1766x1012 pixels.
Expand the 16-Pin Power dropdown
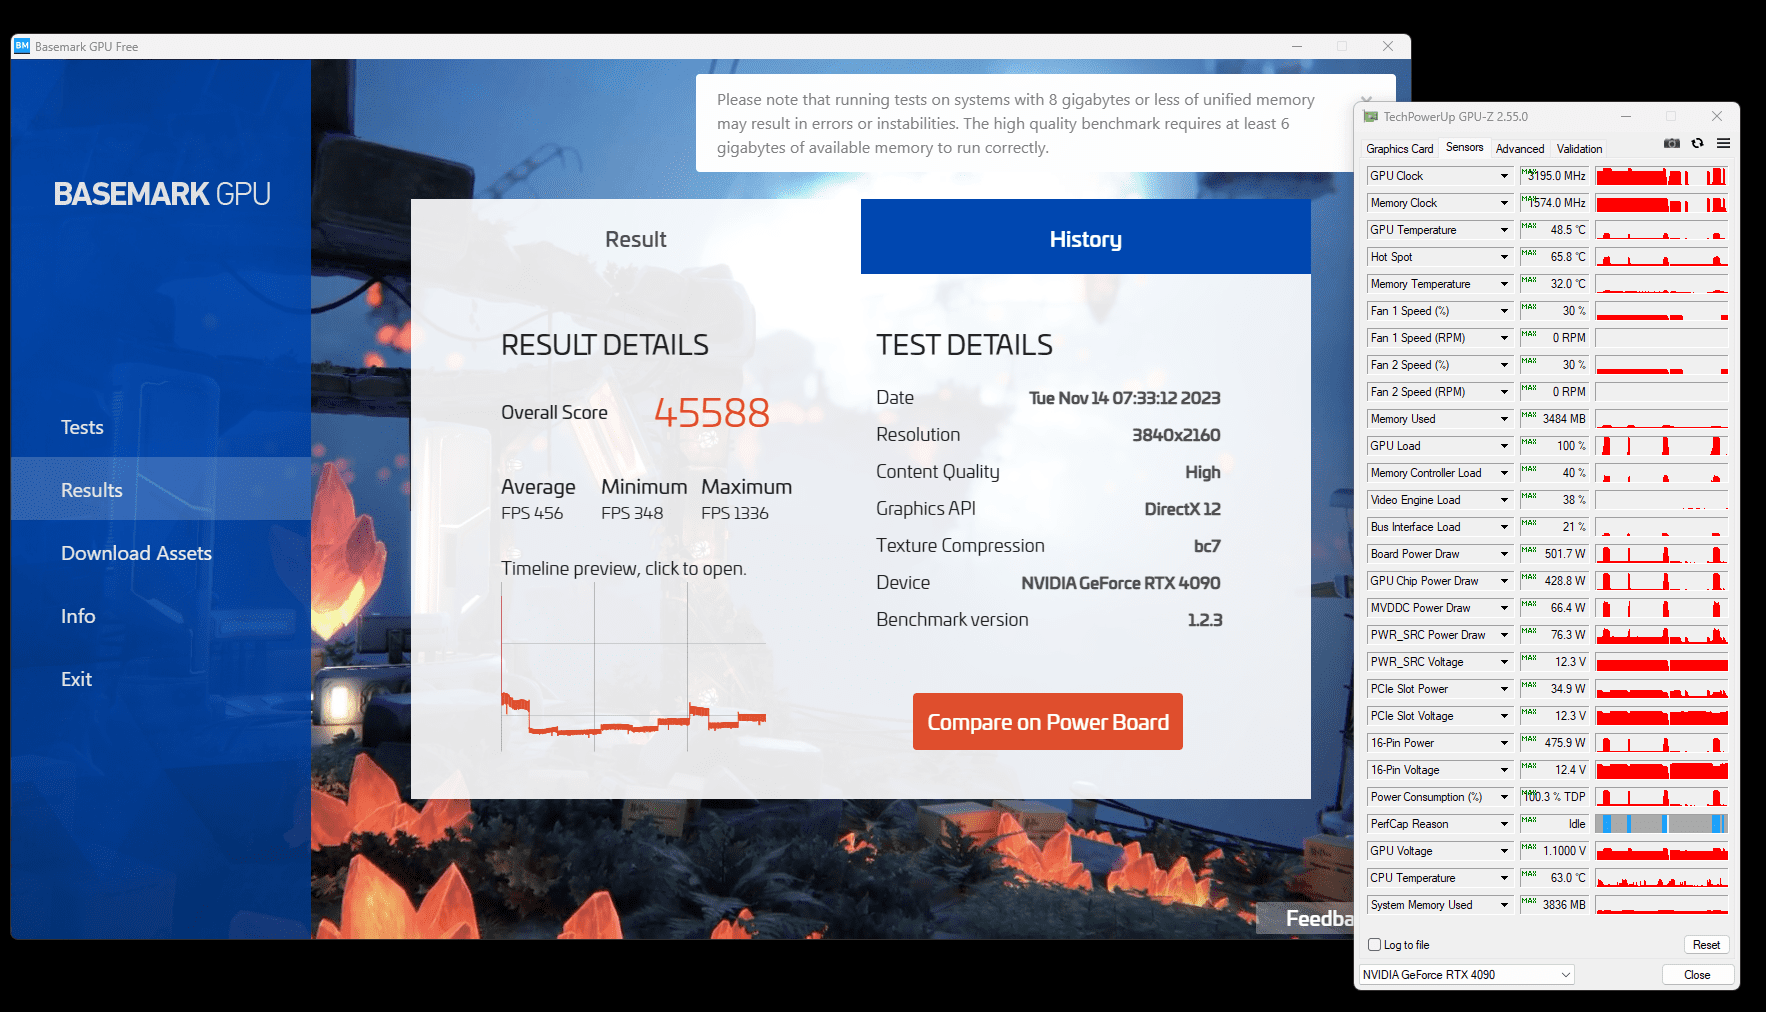tap(1503, 743)
